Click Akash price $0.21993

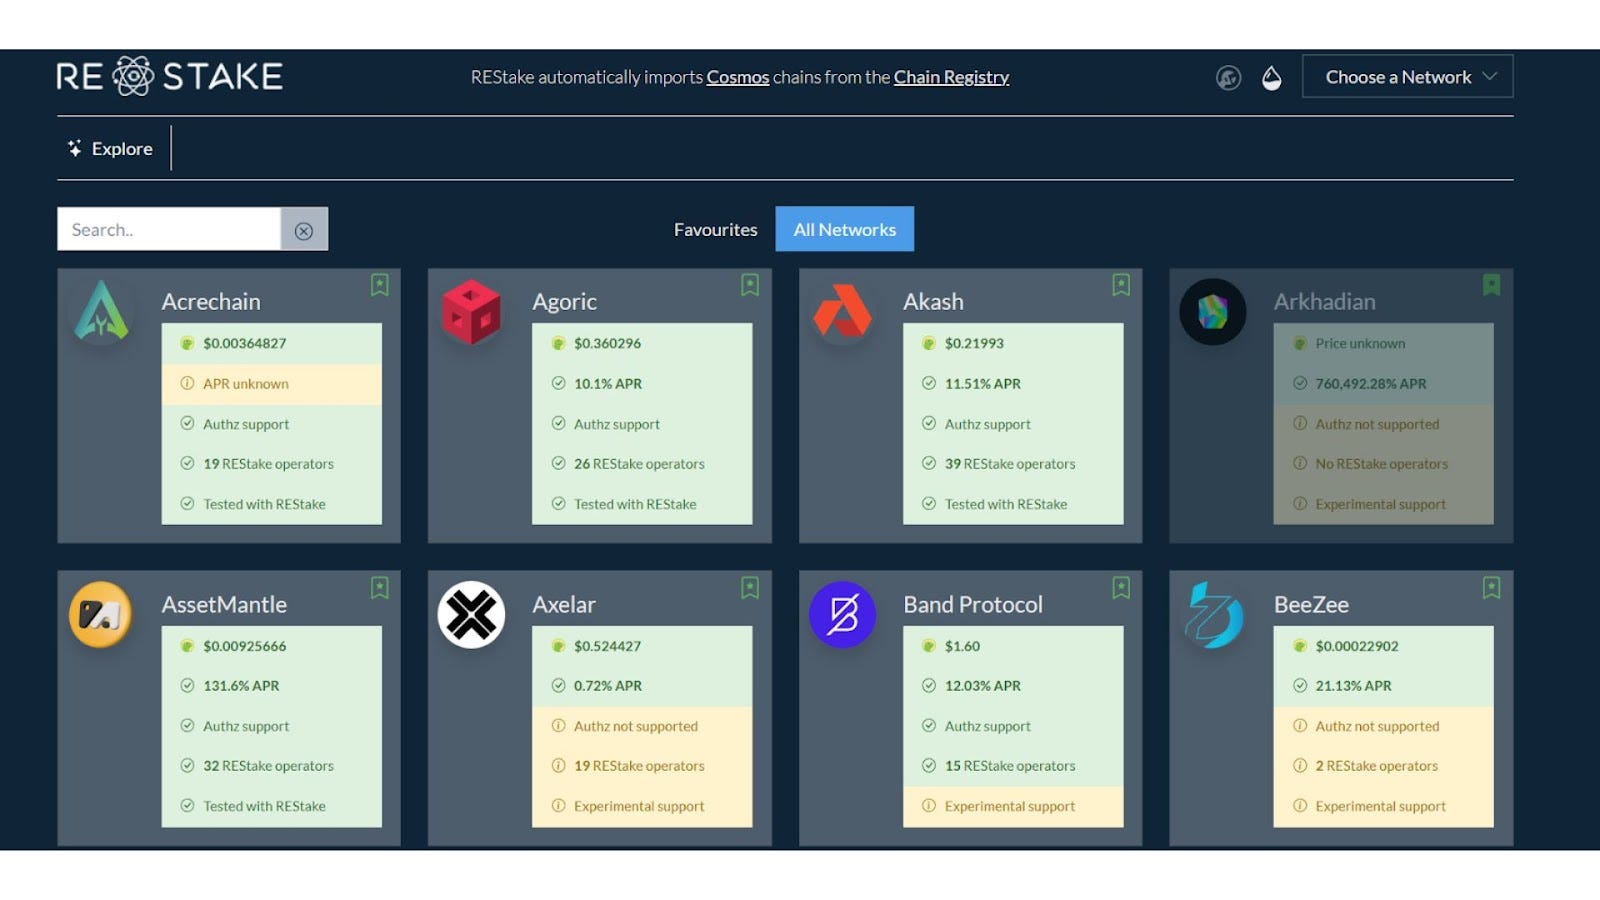click(x=974, y=343)
